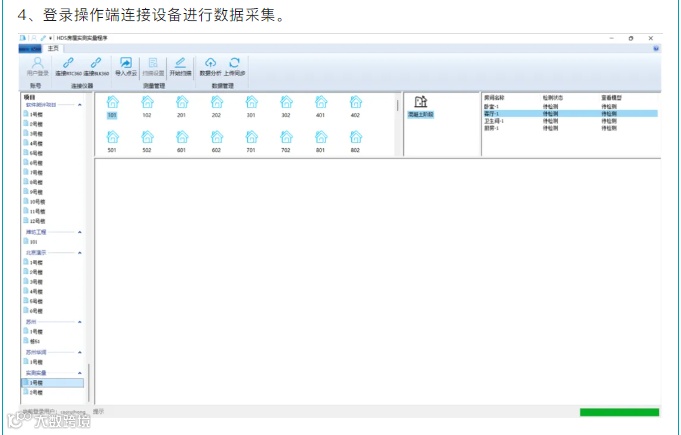This screenshot has height=435, width=681.
Task: Select room 801 house icon
Action: pos(321,137)
